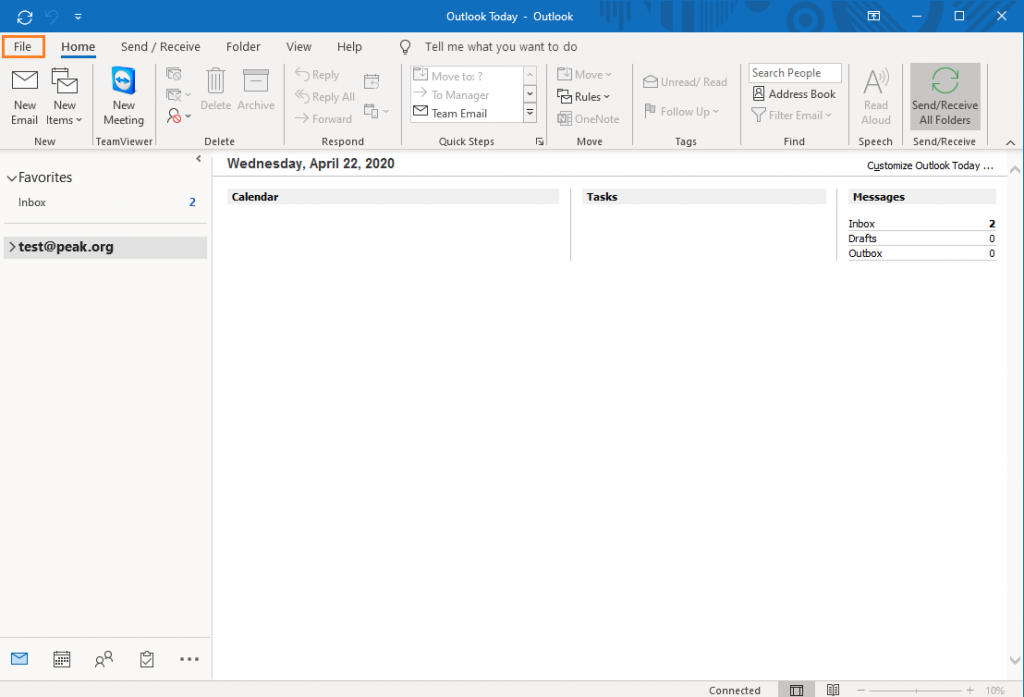
Task: Click Customize Outlook Today link
Action: click(930, 166)
